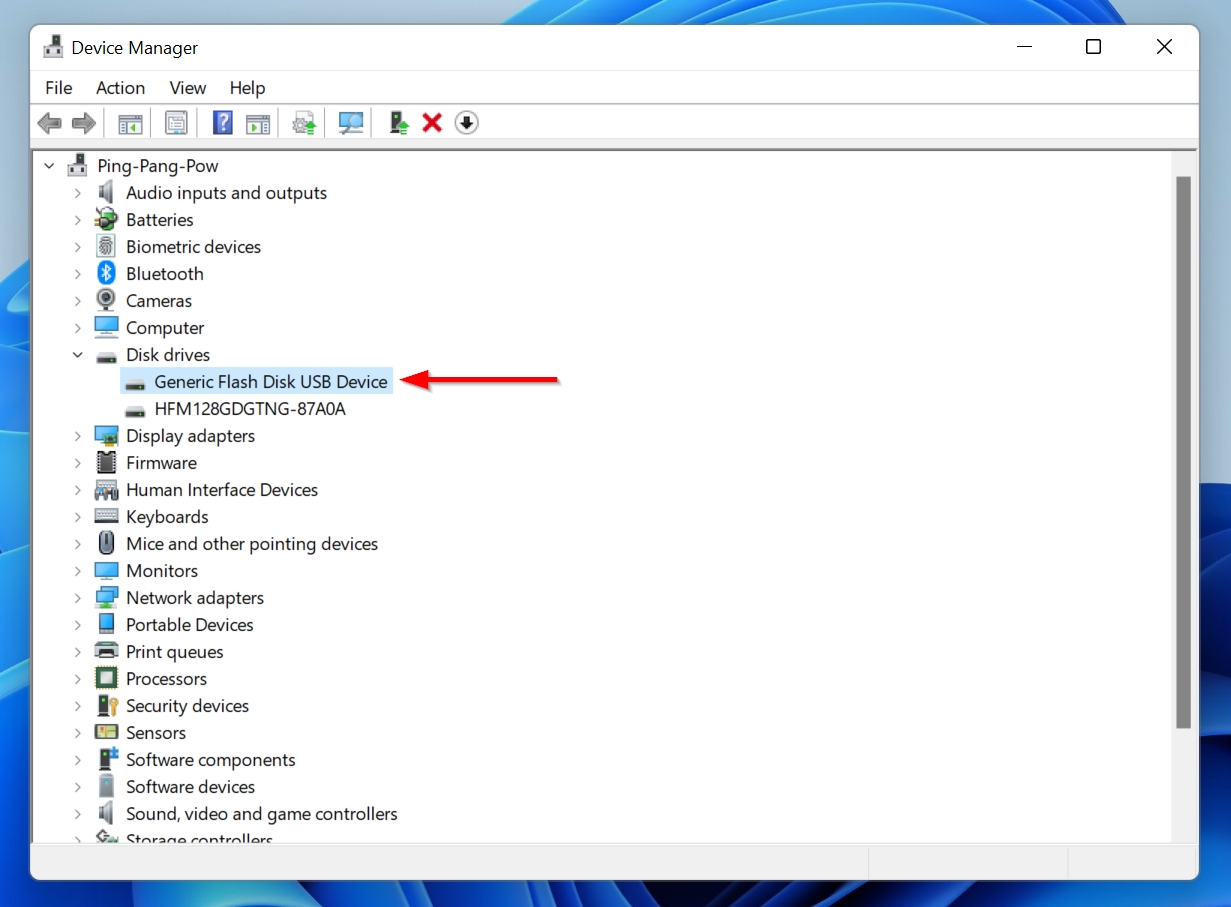1231x907 pixels.
Task: Collapse the Ping-Pang-Pow root node
Action: pos(50,166)
